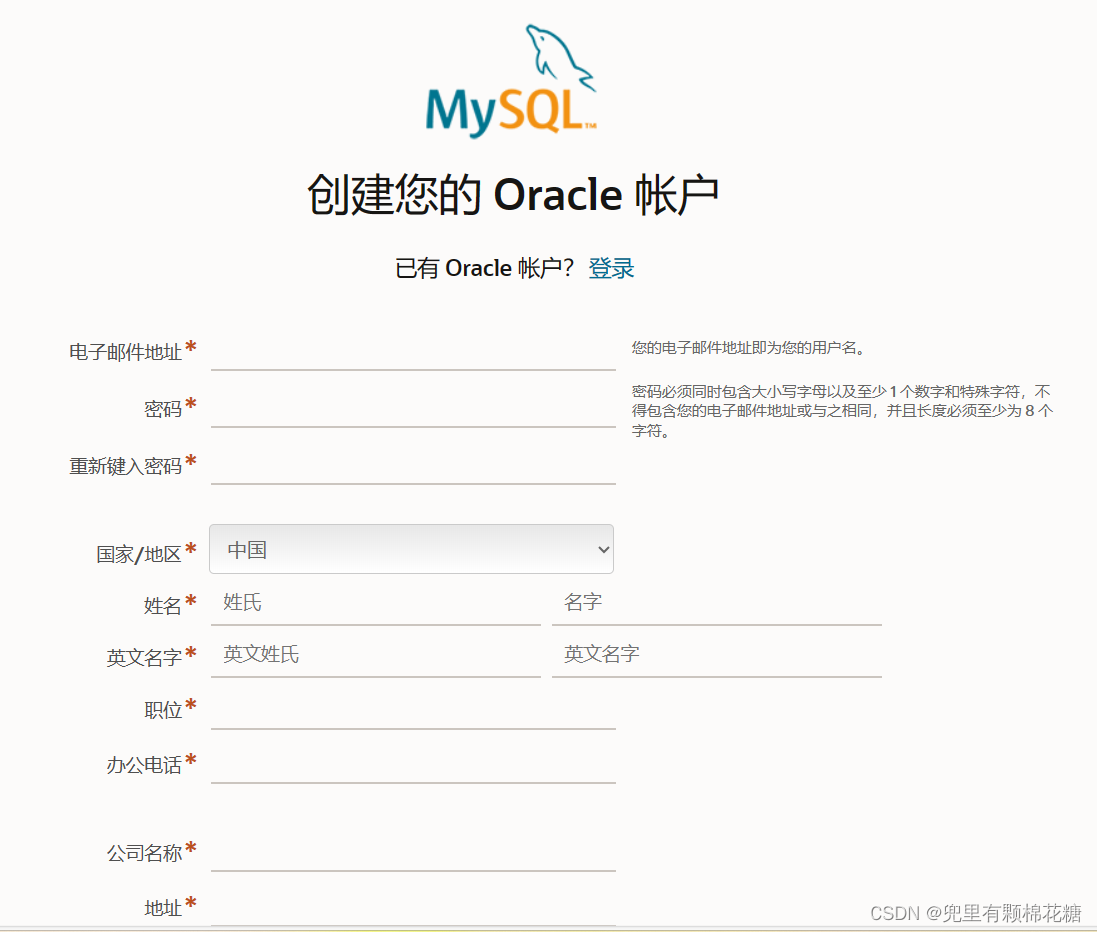Image resolution: width=1097 pixels, height=932 pixels.
Task: Focus the 英文名字 input field
Action: click(x=716, y=655)
